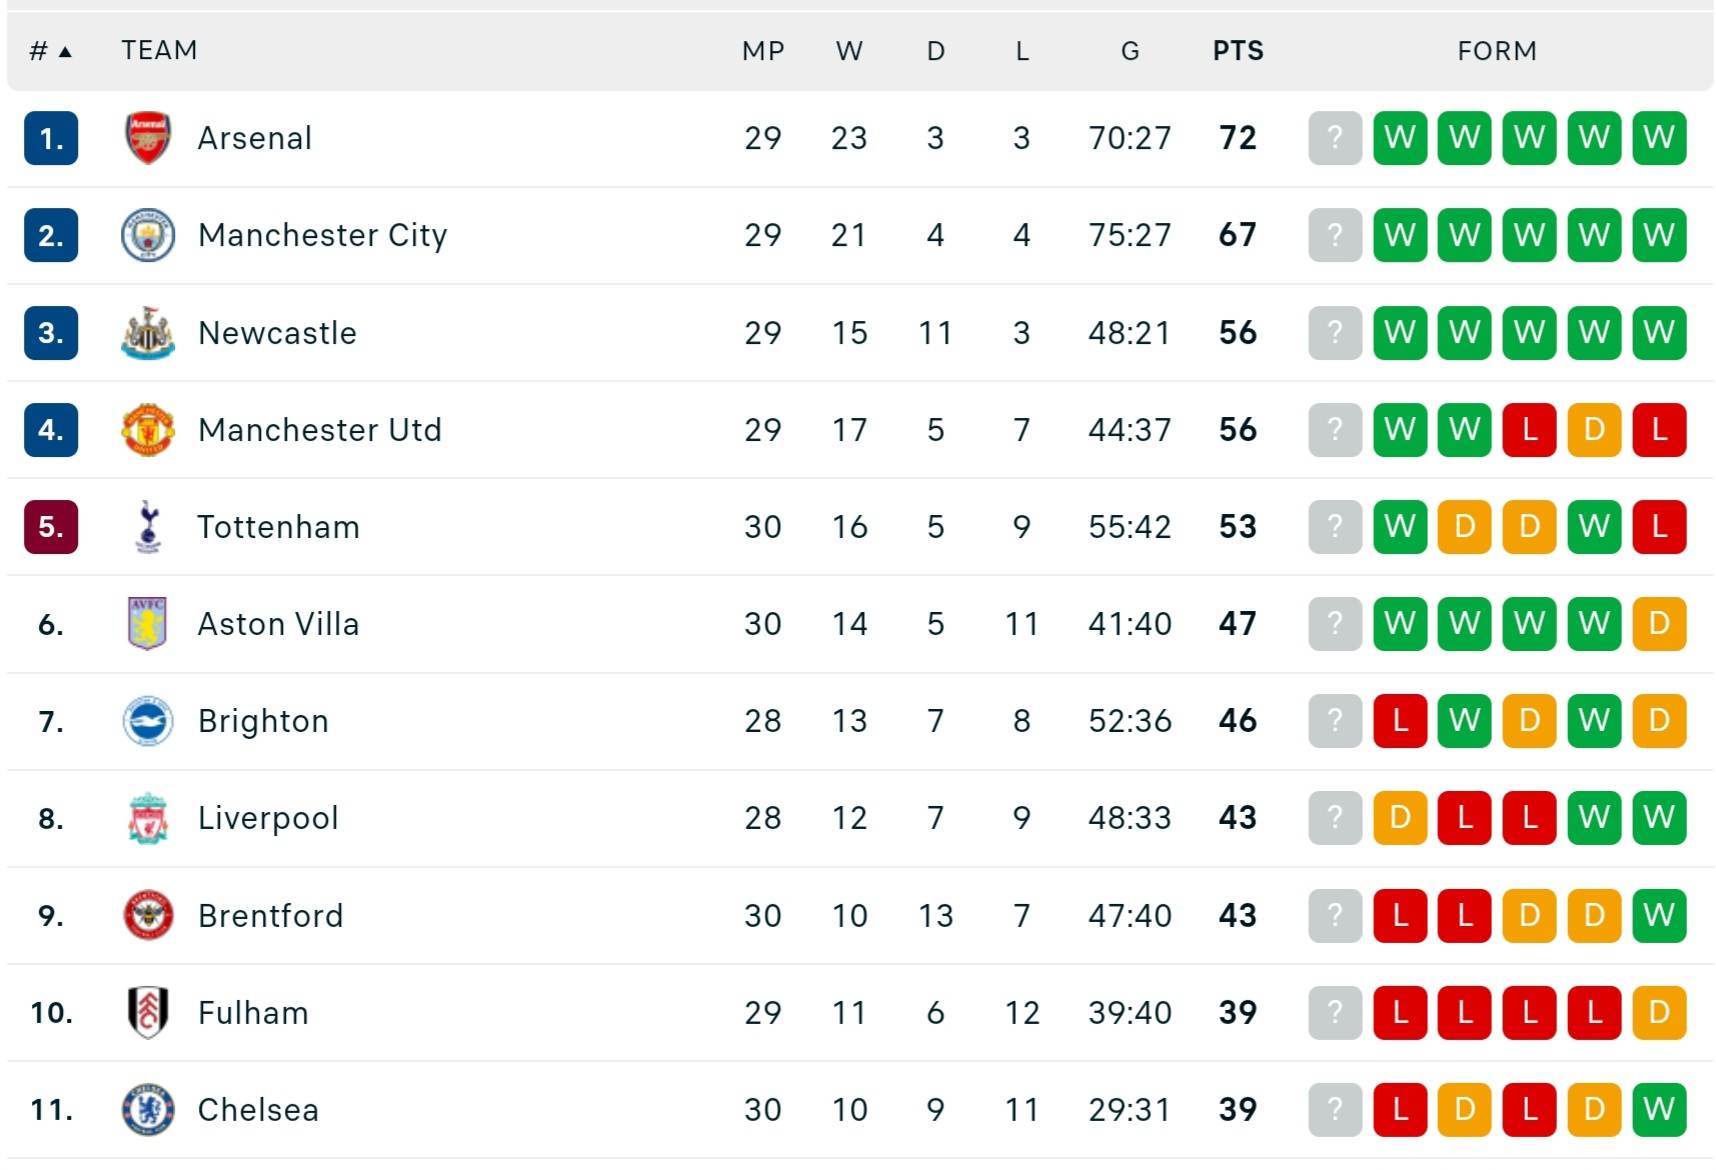The width and height of the screenshot is (1716, 1170).
Task: Click Manchester Utd's orange D form badge
Action: (1594, 430)
